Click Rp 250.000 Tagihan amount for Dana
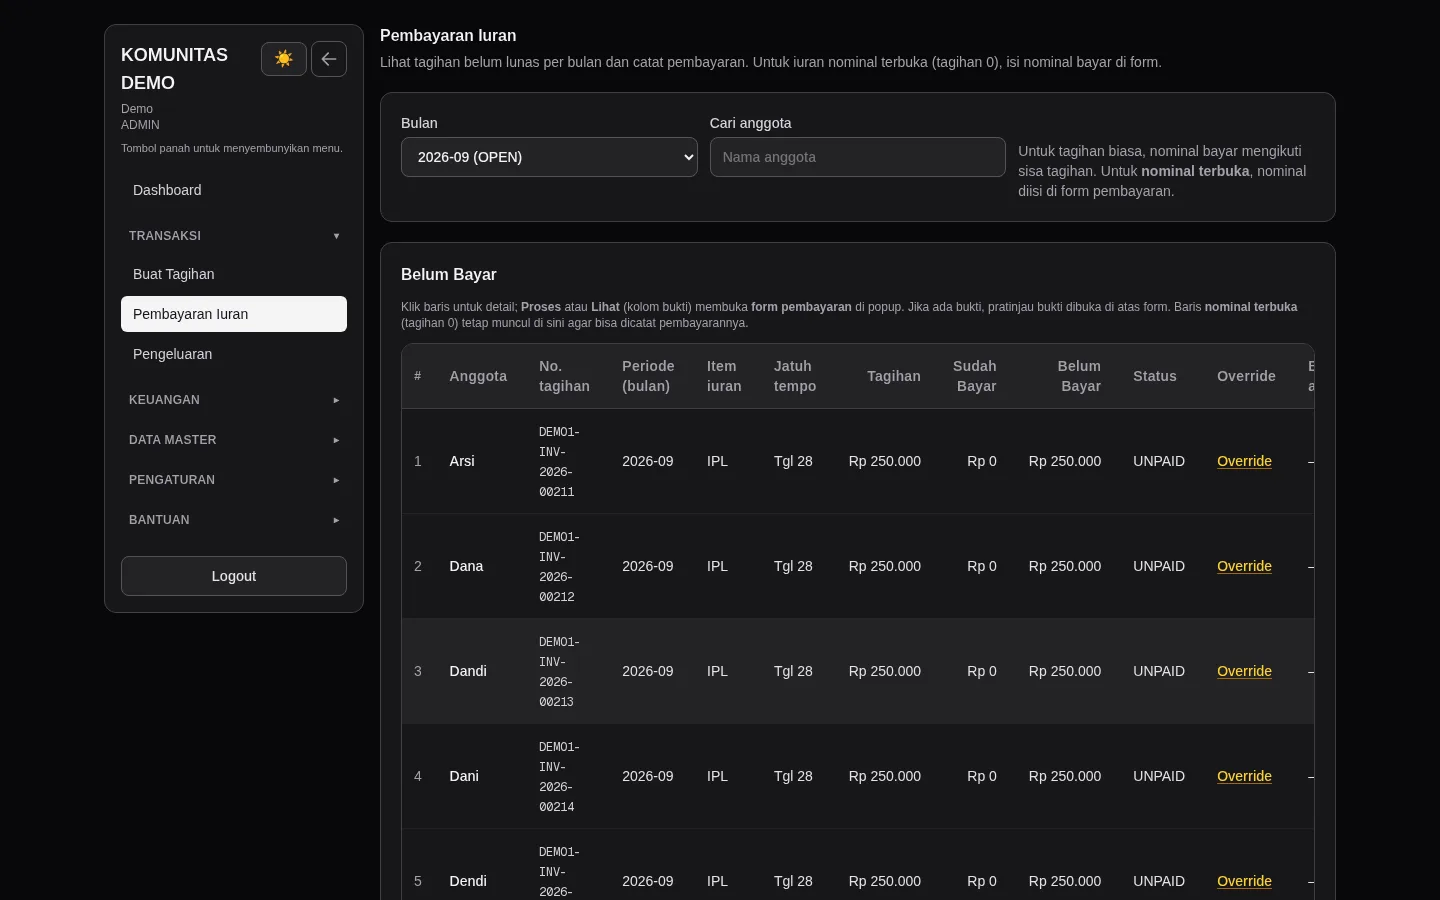The height and width of the screenshot is (900, 1440). pos(885,566)
